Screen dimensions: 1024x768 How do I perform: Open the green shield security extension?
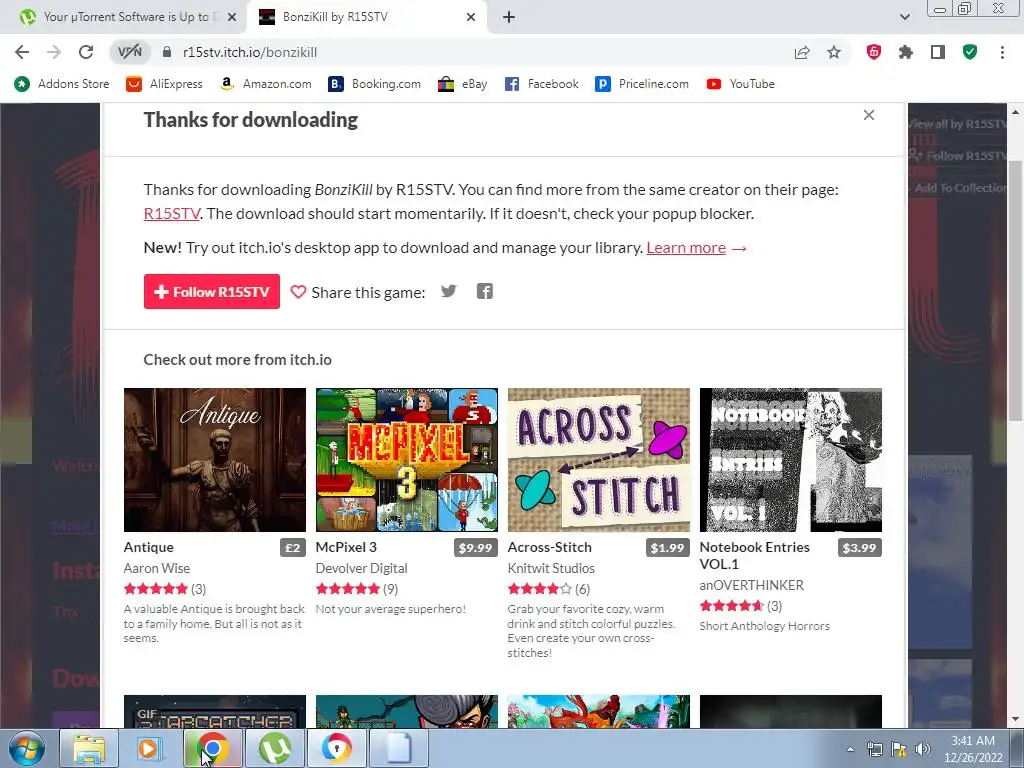[x=970, y=52]
